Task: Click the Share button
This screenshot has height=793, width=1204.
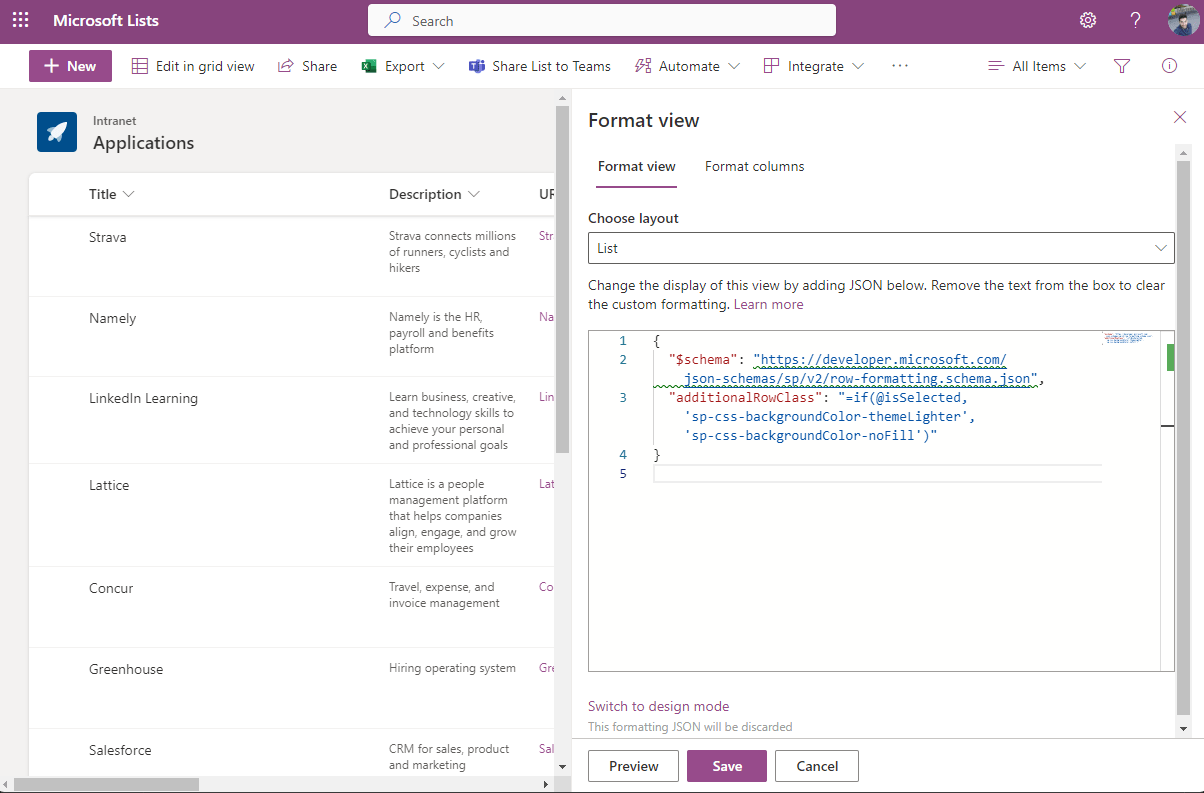Action: point(307,66)
